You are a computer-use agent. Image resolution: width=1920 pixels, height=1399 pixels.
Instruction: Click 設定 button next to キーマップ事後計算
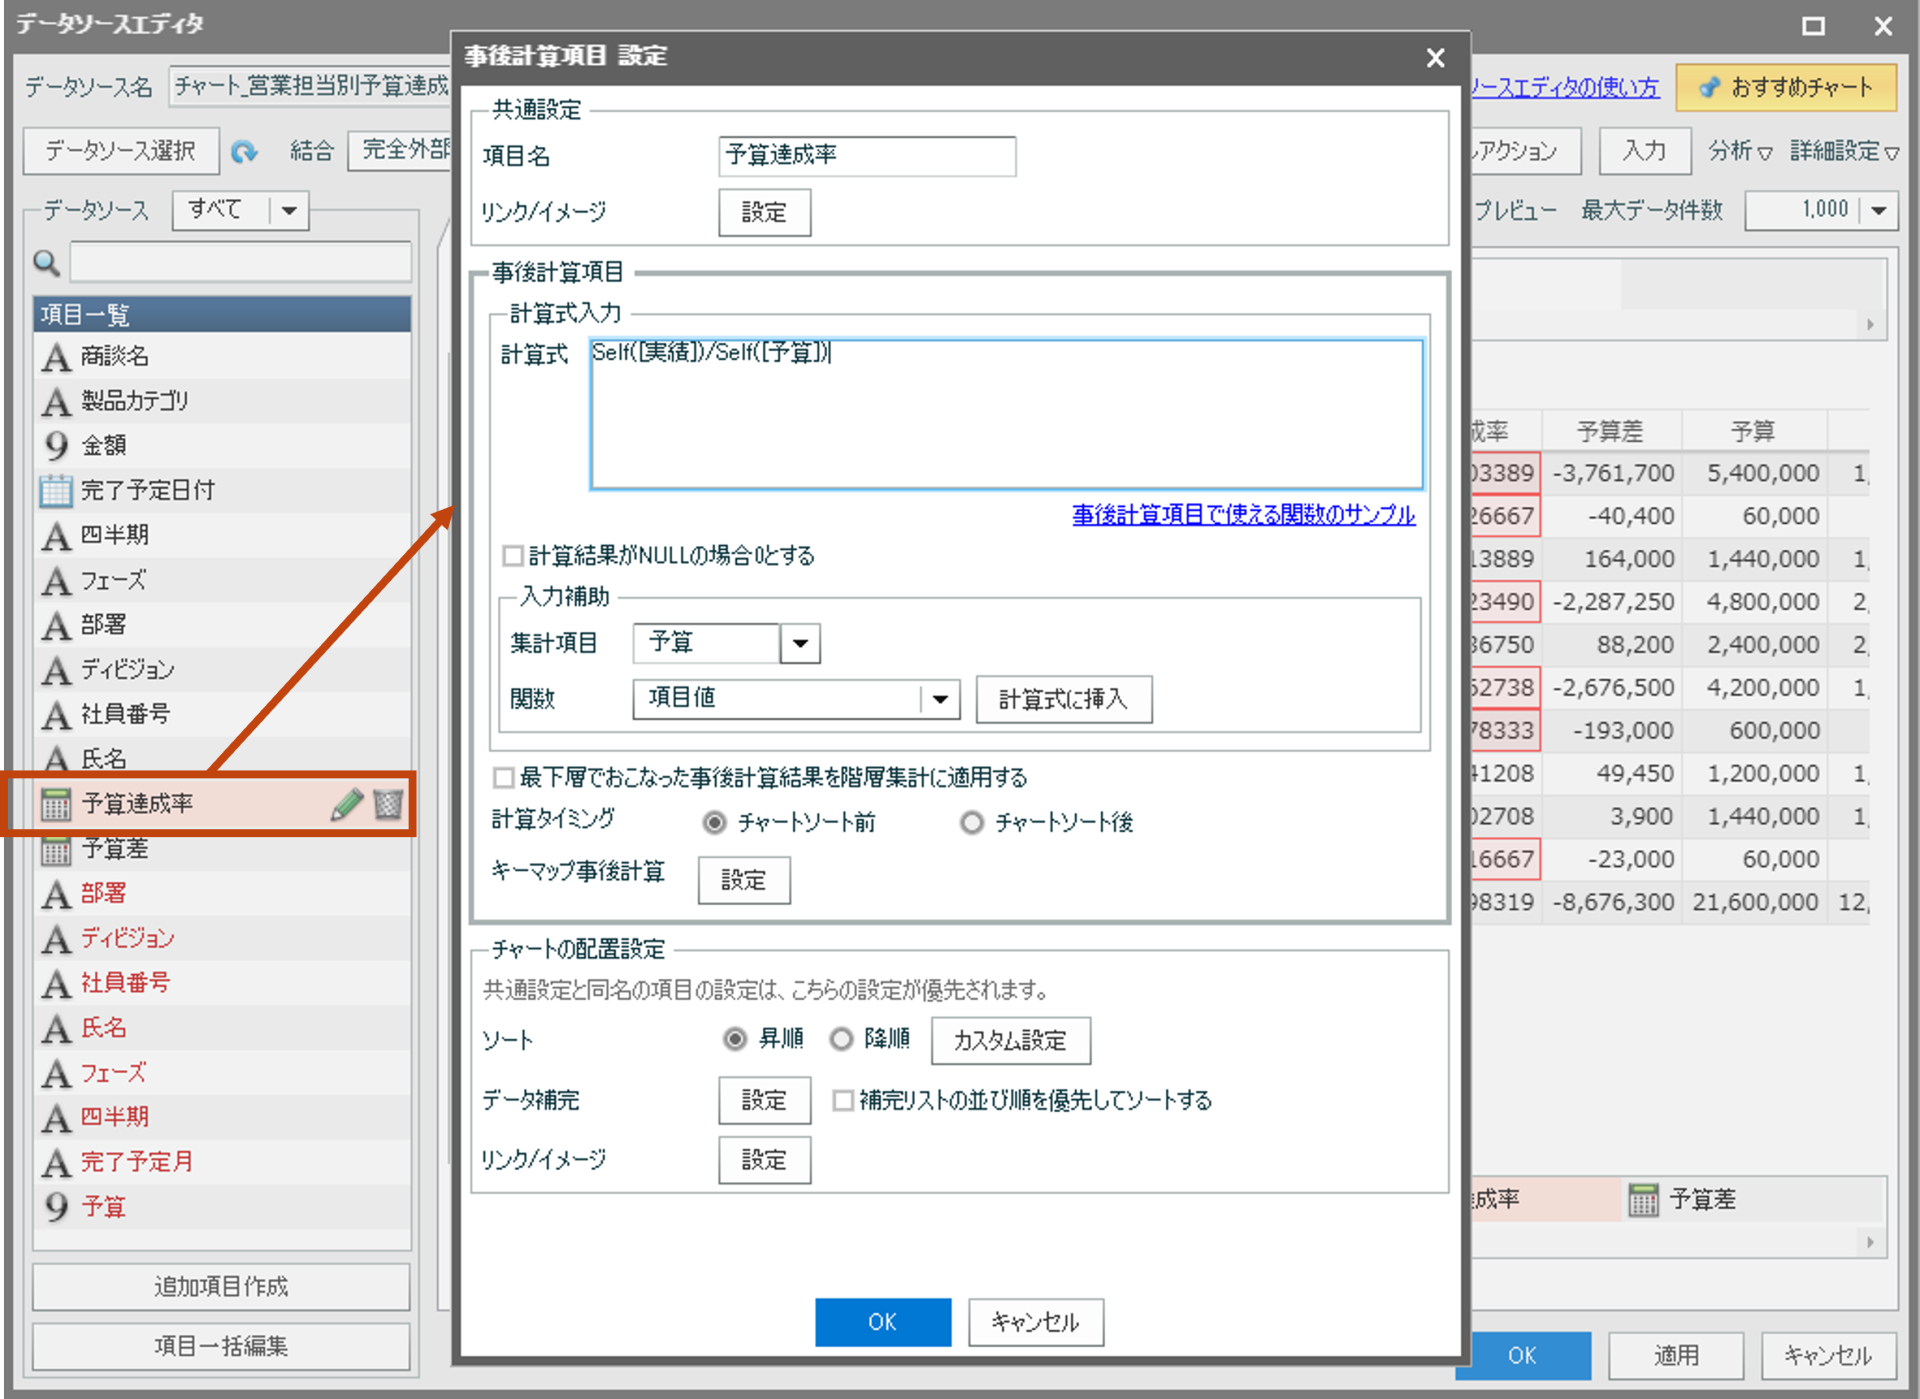(x=743, y=880)
